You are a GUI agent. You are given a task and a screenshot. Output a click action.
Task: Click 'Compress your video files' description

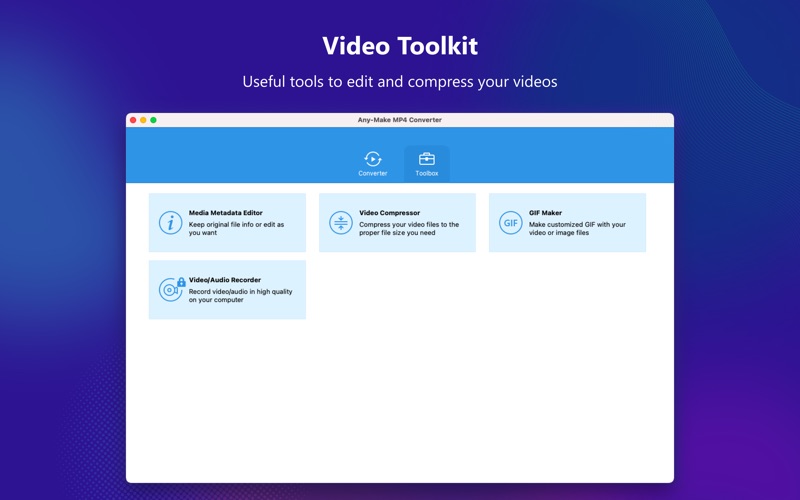pyautogui.click(x=409, y=229)
